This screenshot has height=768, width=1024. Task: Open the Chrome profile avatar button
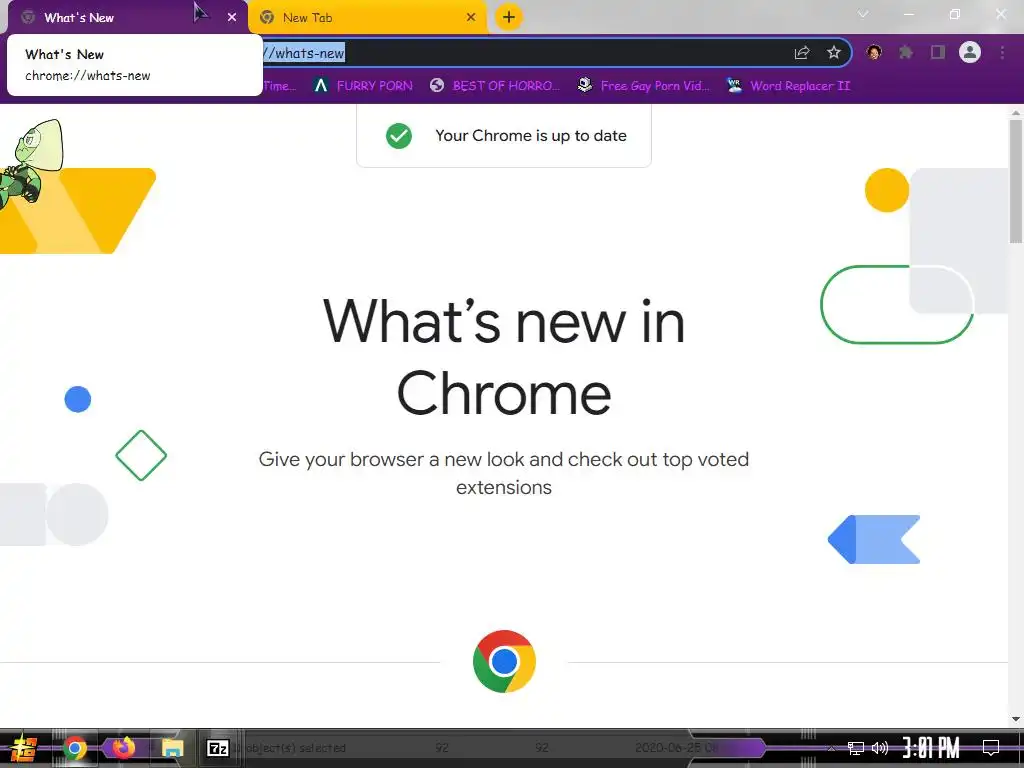tap(970, 52)
